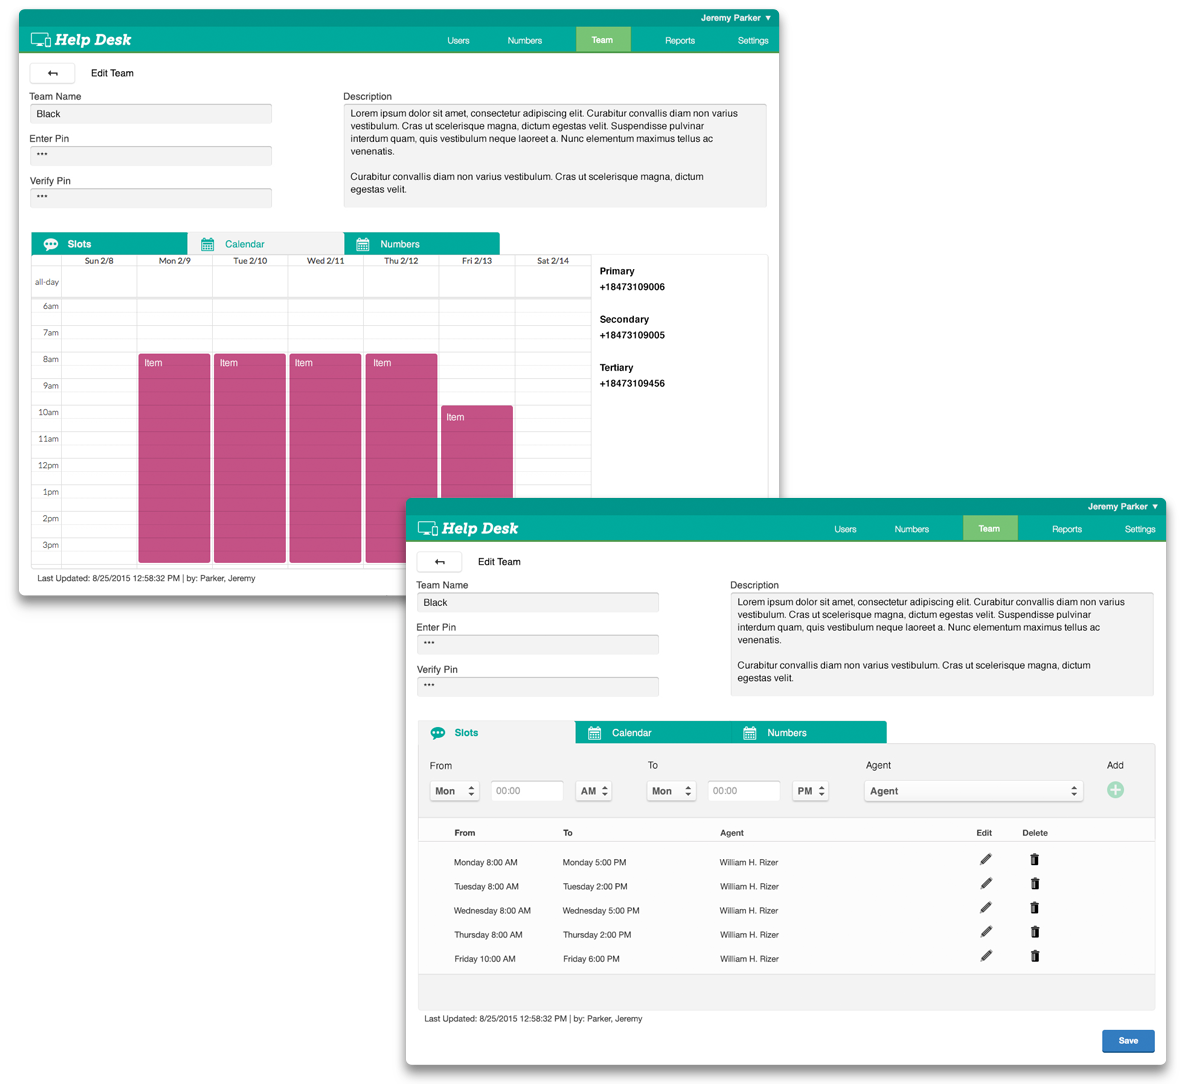Open Reports in the nav bar above slots form
The image size is (1188, 1084).
(x=1066, y=529)
